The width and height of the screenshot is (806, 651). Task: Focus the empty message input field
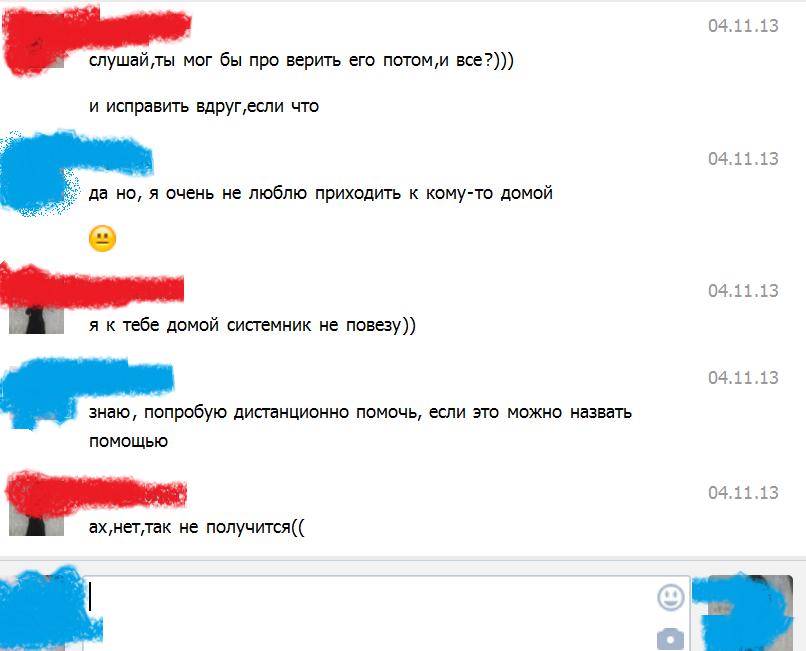(368, 613)
